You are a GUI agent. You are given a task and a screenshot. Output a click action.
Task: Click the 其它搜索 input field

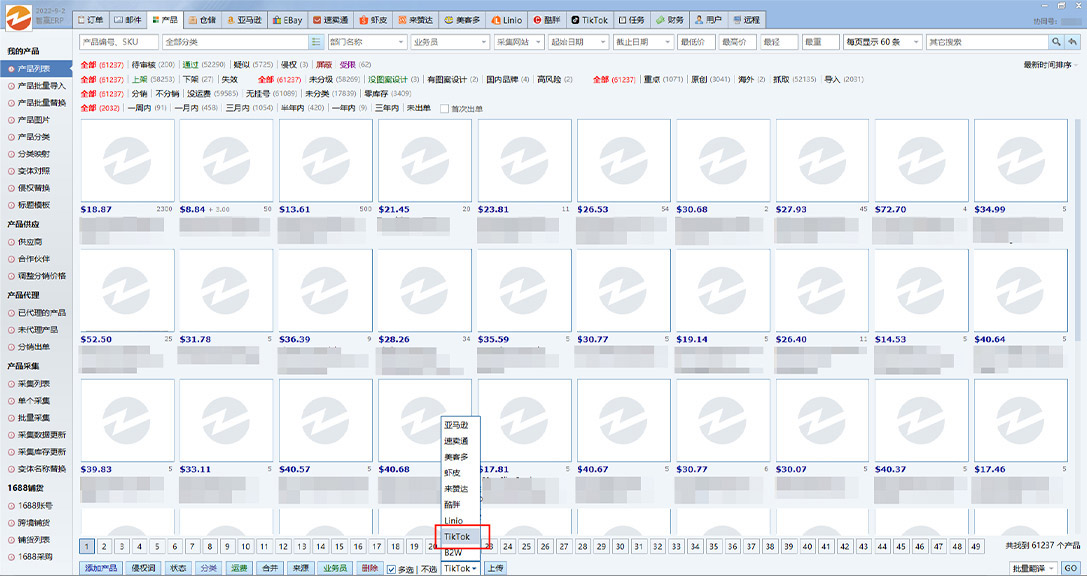987,42
